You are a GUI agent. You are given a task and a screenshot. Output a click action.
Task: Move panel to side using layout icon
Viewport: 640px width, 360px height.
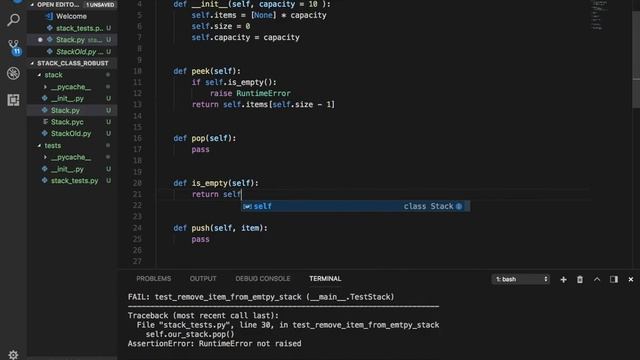[x=613, y=280]
